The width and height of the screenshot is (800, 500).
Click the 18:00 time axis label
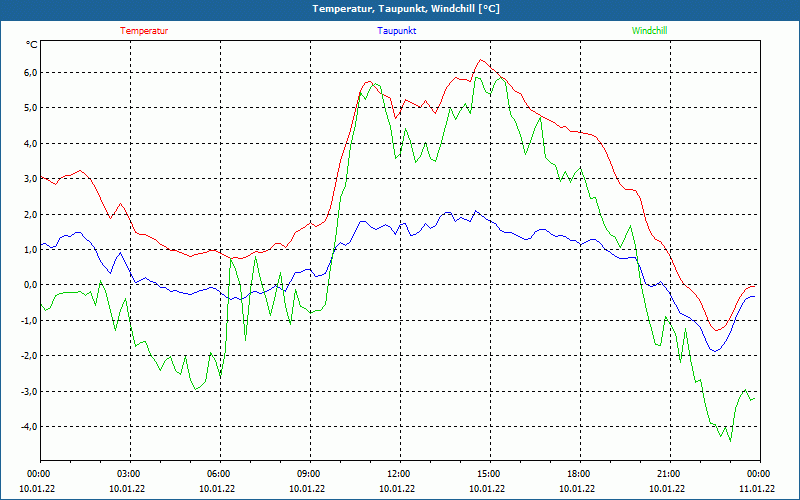point(581,474)
